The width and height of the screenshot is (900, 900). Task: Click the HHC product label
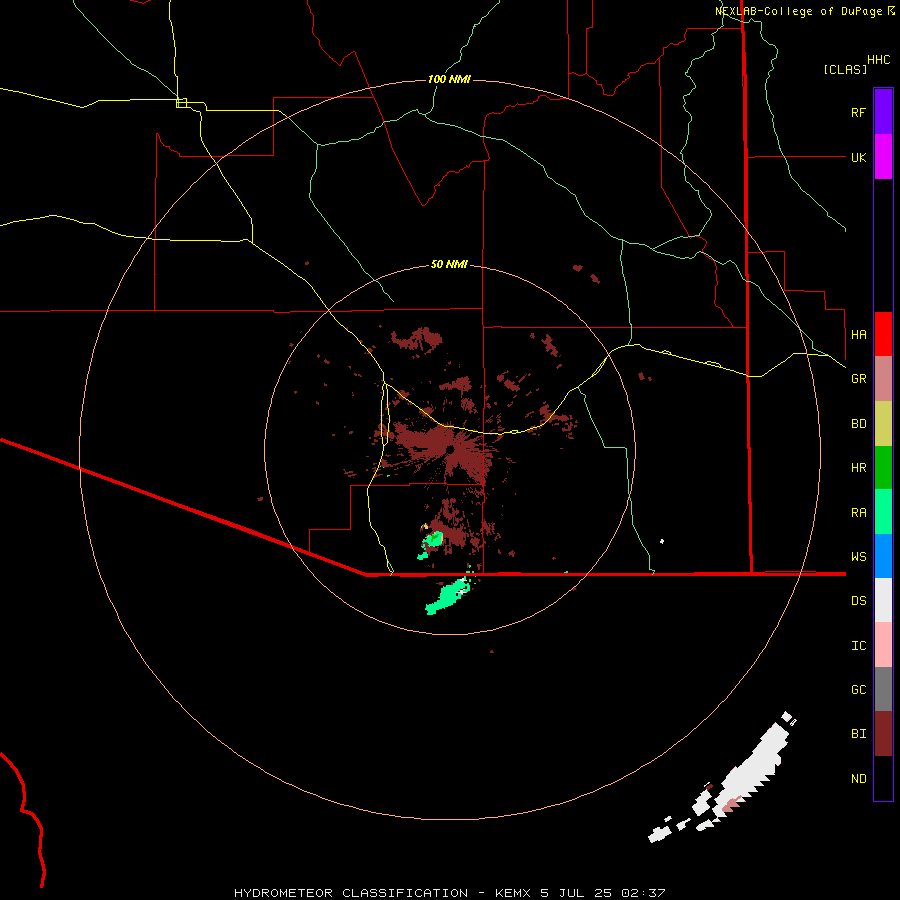click(878, 60)
